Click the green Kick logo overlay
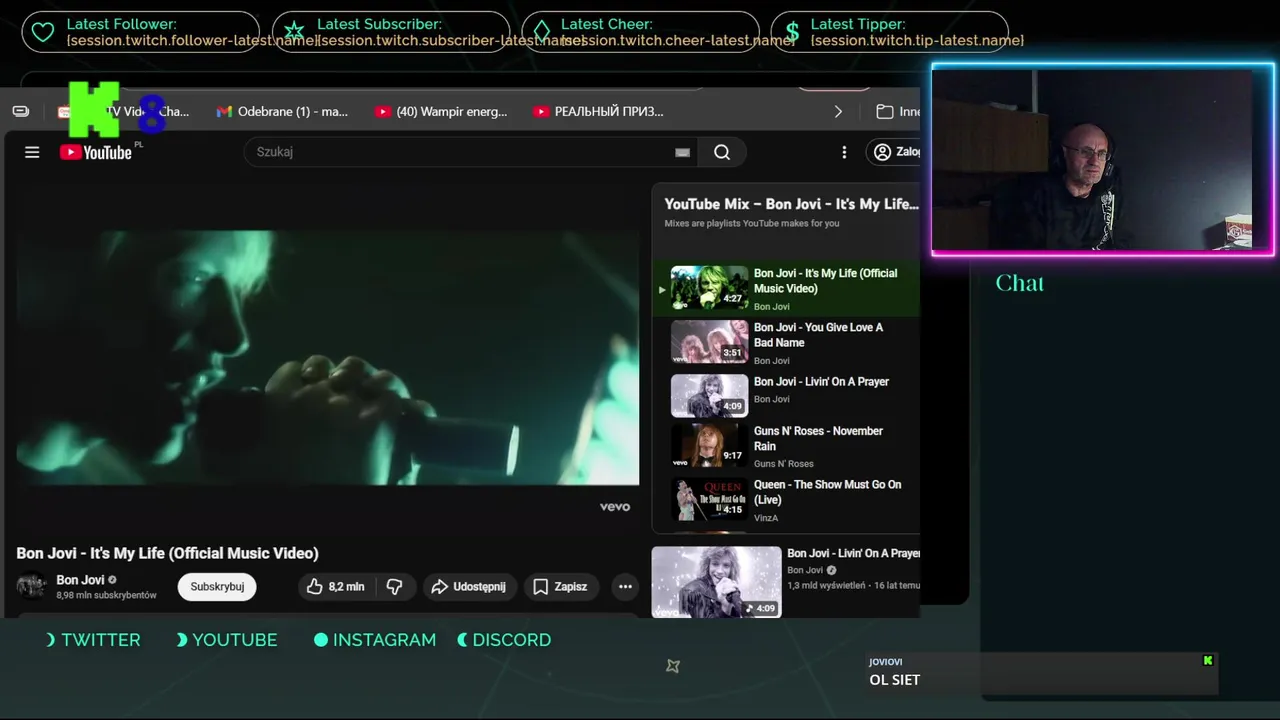Image resolution: width=1280 pixels, height=720 pixels. (x=95, y=110)
